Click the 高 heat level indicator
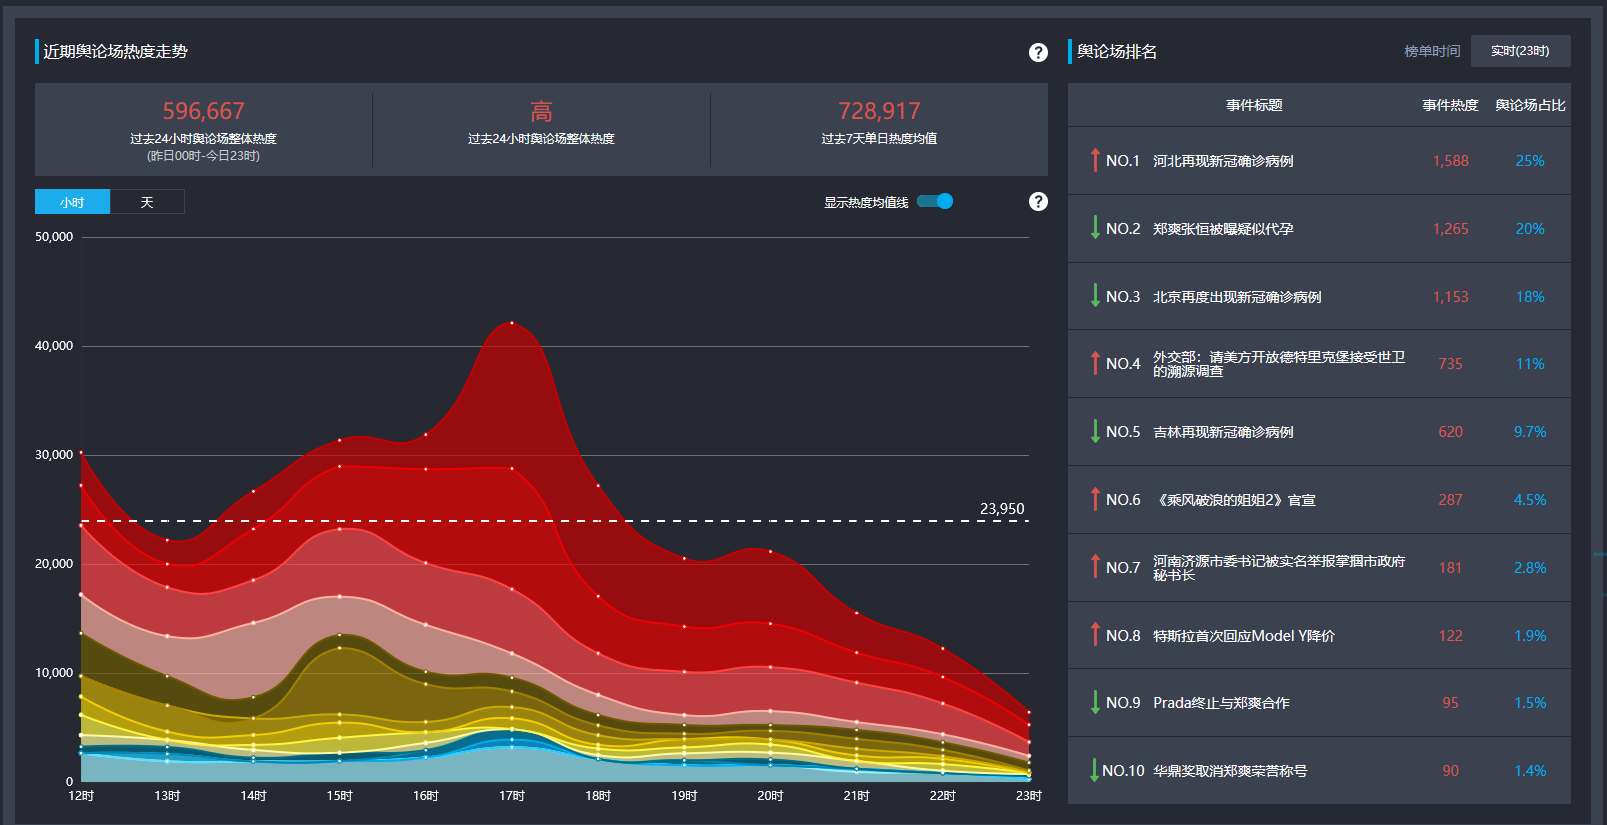 click(x=541, y=111)
